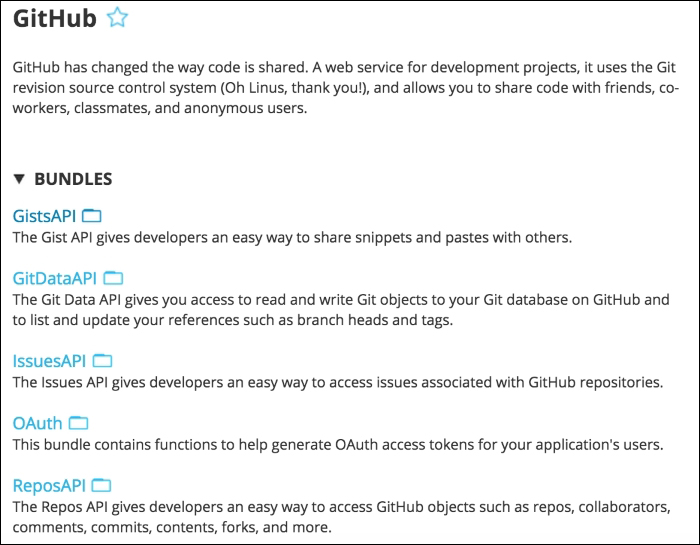Screen dimensions: 700x545
Task: Click the Issues API description text
Action: 338,383
